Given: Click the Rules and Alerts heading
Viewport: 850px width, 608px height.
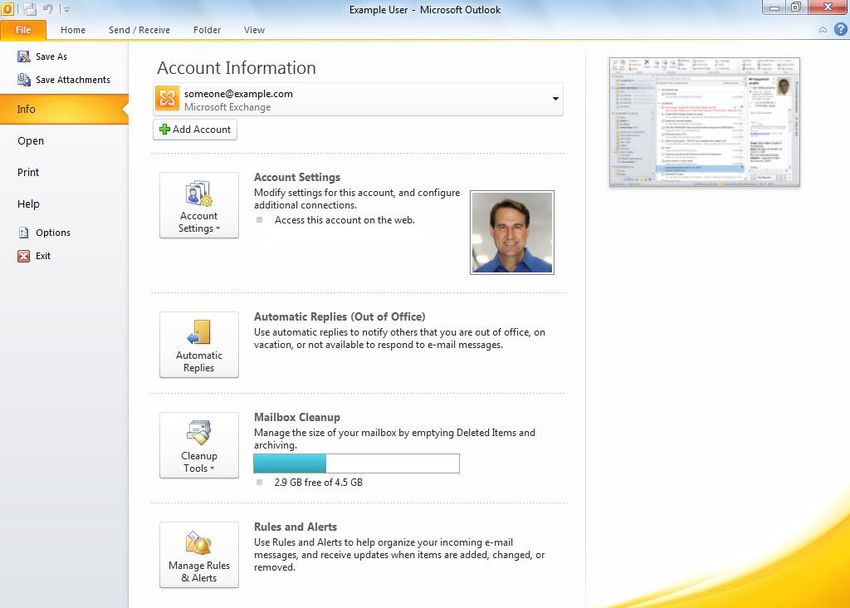Looking at the screenshot, I should 295,527.
